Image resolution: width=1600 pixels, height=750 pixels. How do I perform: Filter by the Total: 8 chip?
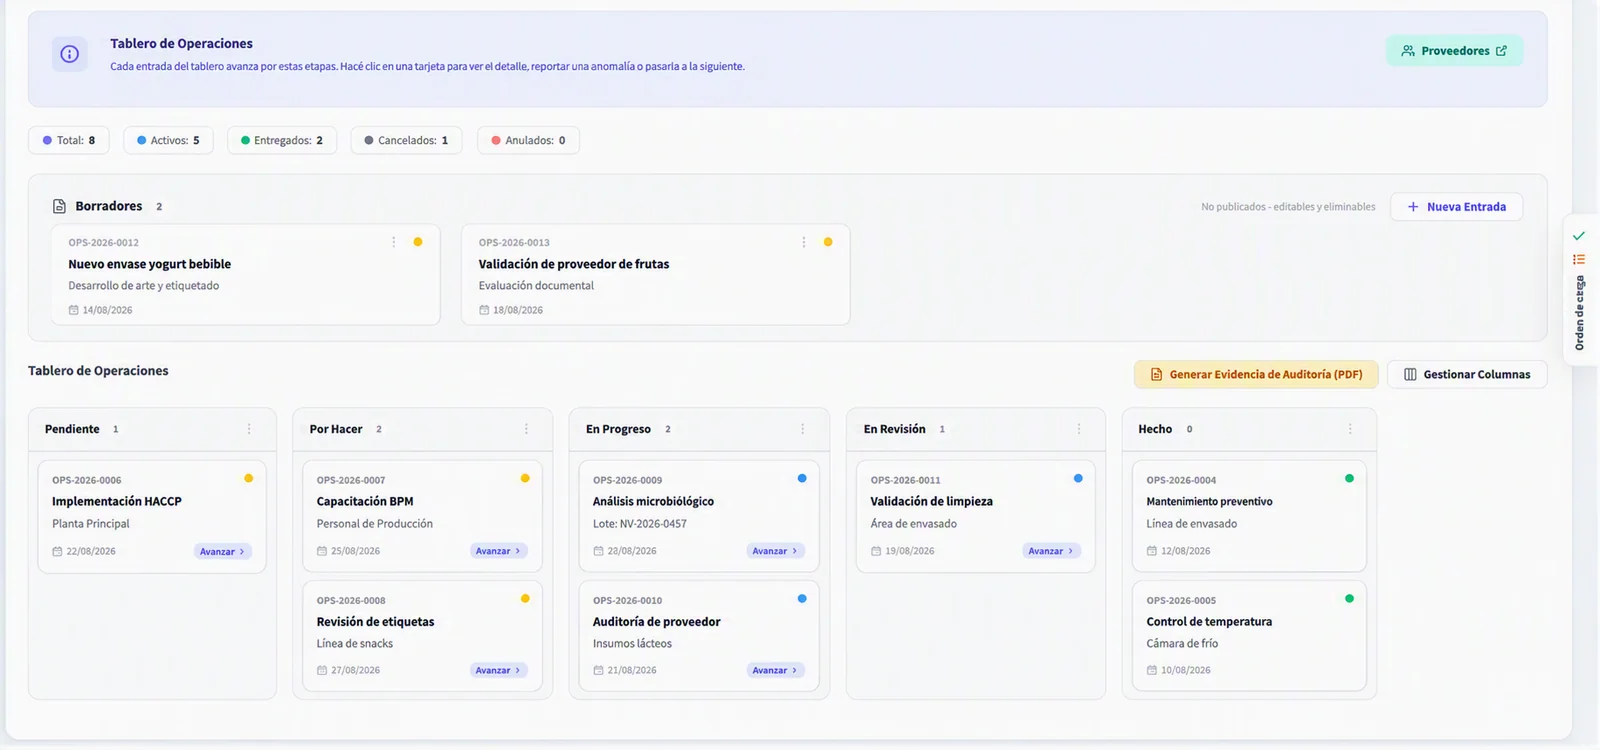(x=69, y=140)
